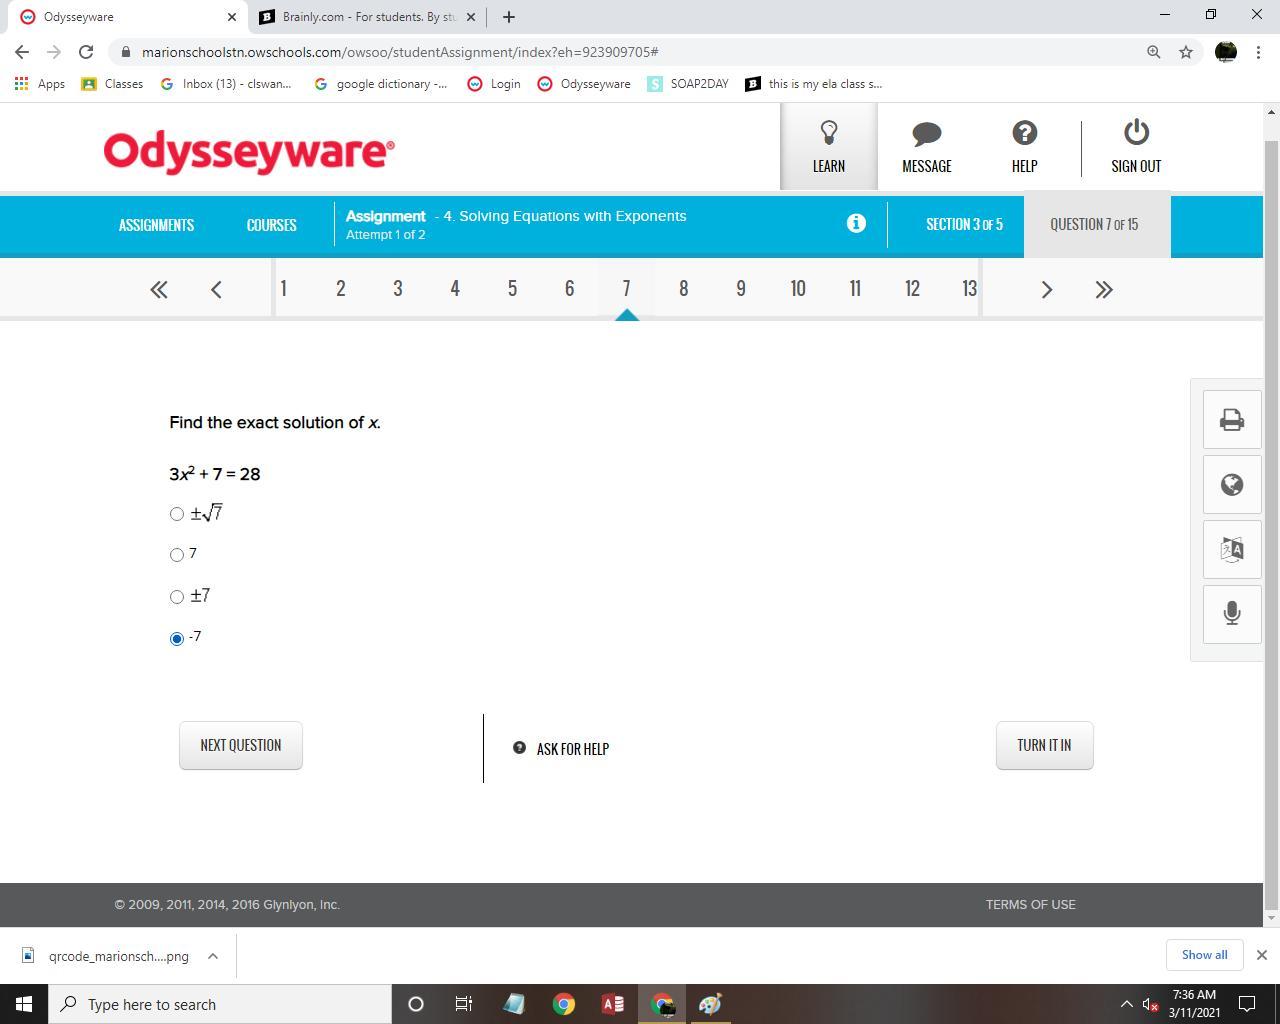Click the Windows search box
The width and height of the screenshot is (1280, 1024).
220,1004
